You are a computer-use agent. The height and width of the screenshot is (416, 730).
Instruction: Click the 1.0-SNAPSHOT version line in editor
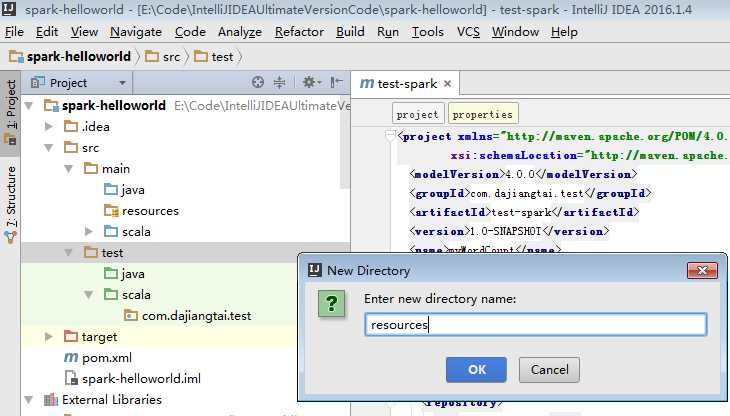509,231
